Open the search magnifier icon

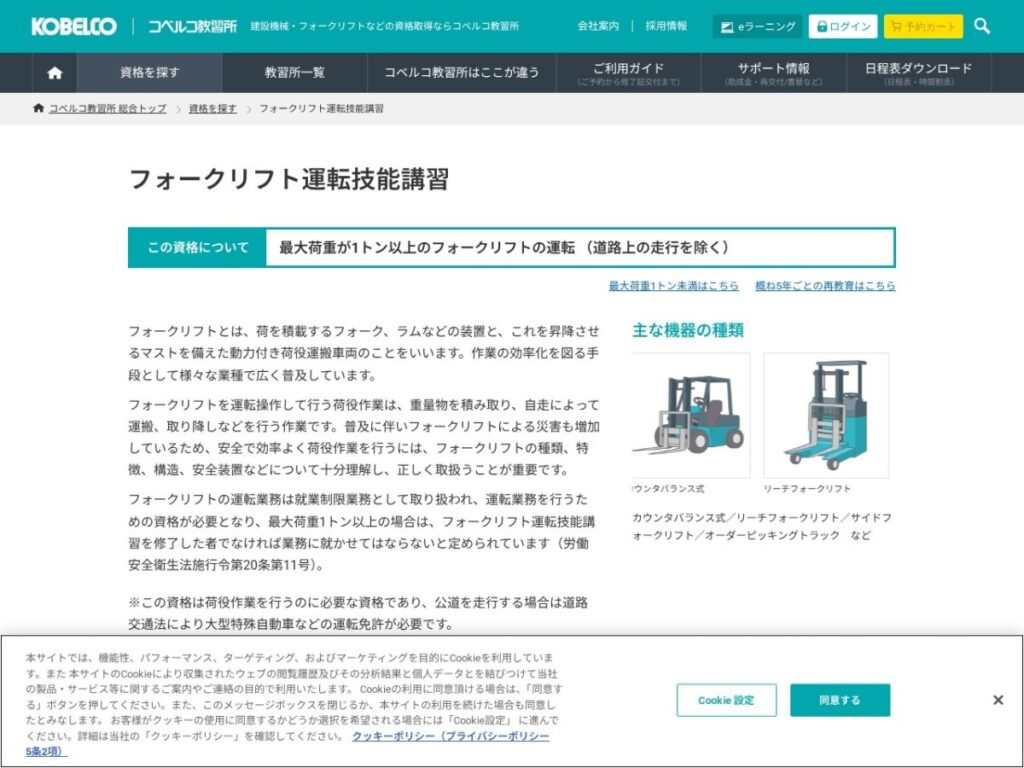coord(982,26)
